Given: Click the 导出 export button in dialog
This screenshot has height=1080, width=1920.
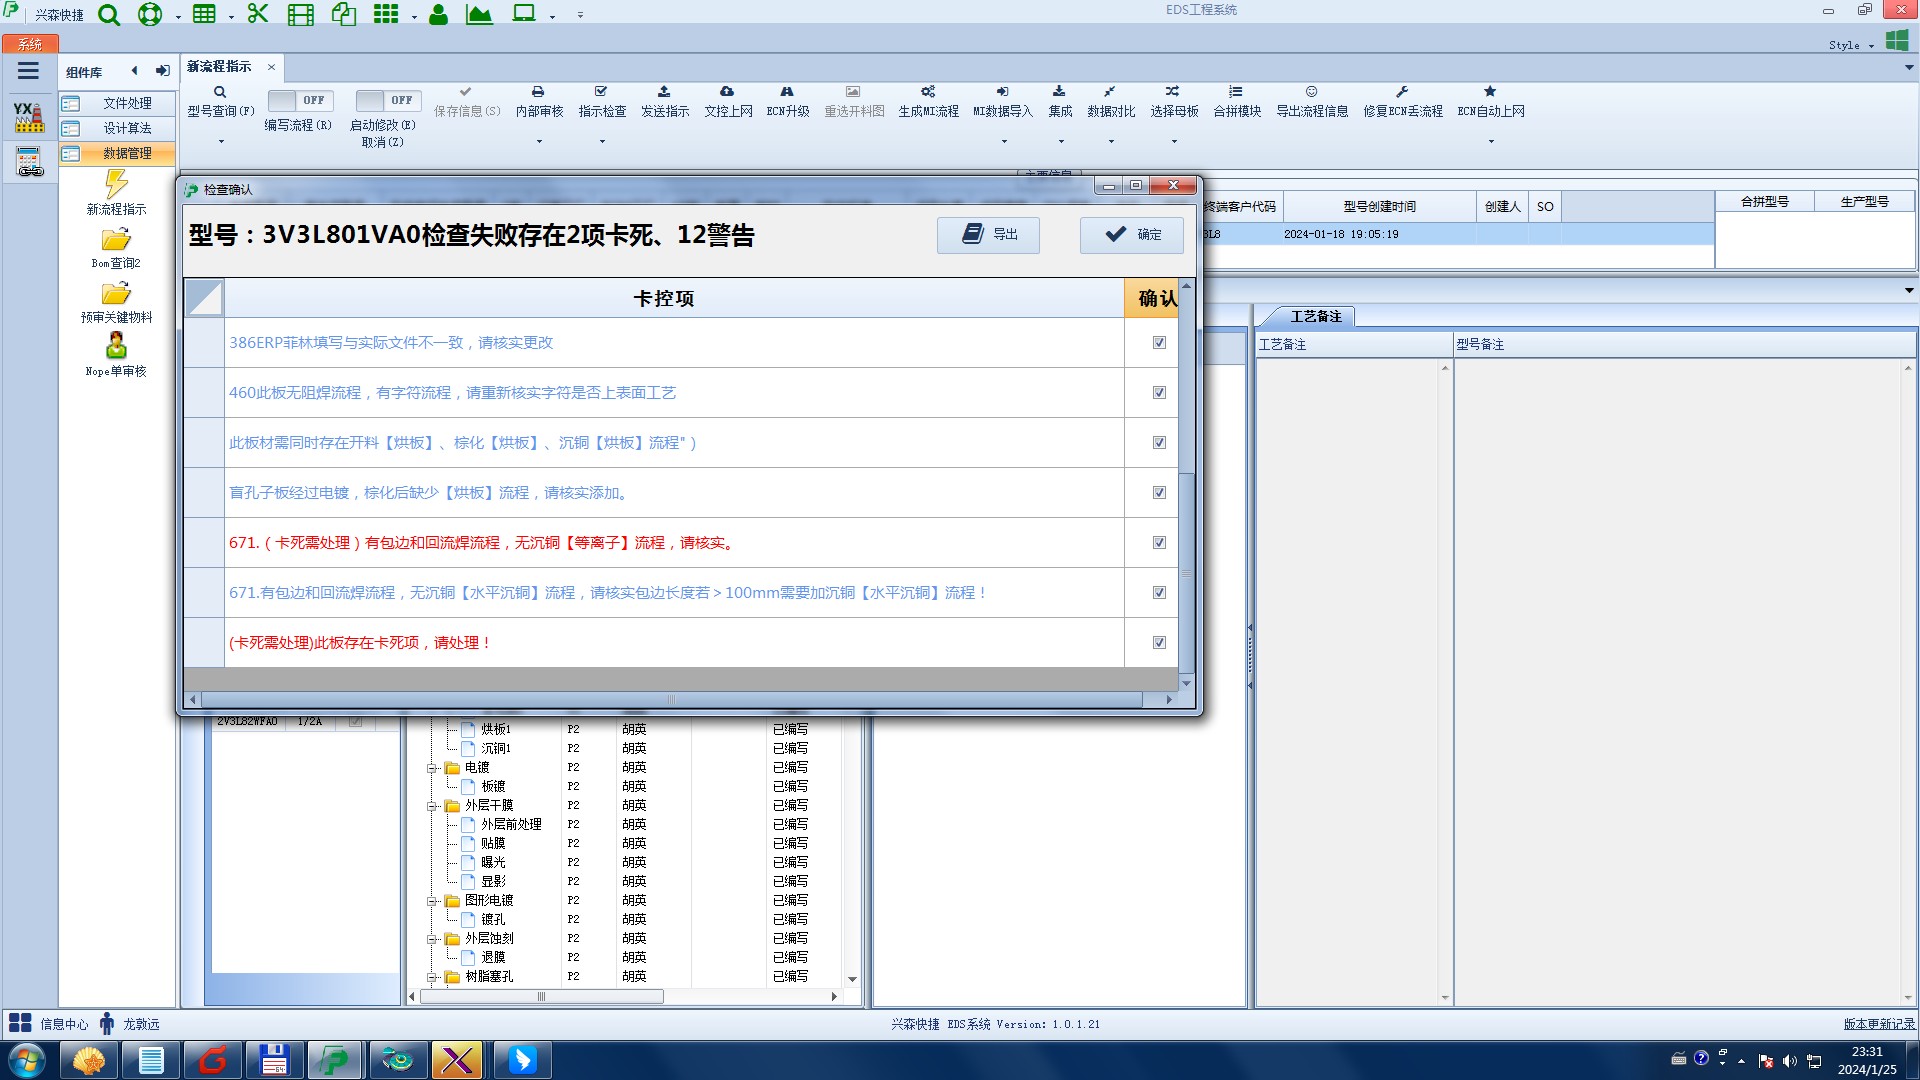Looking at the screenshot, I should pyautogui.click(x=988, y=234).
